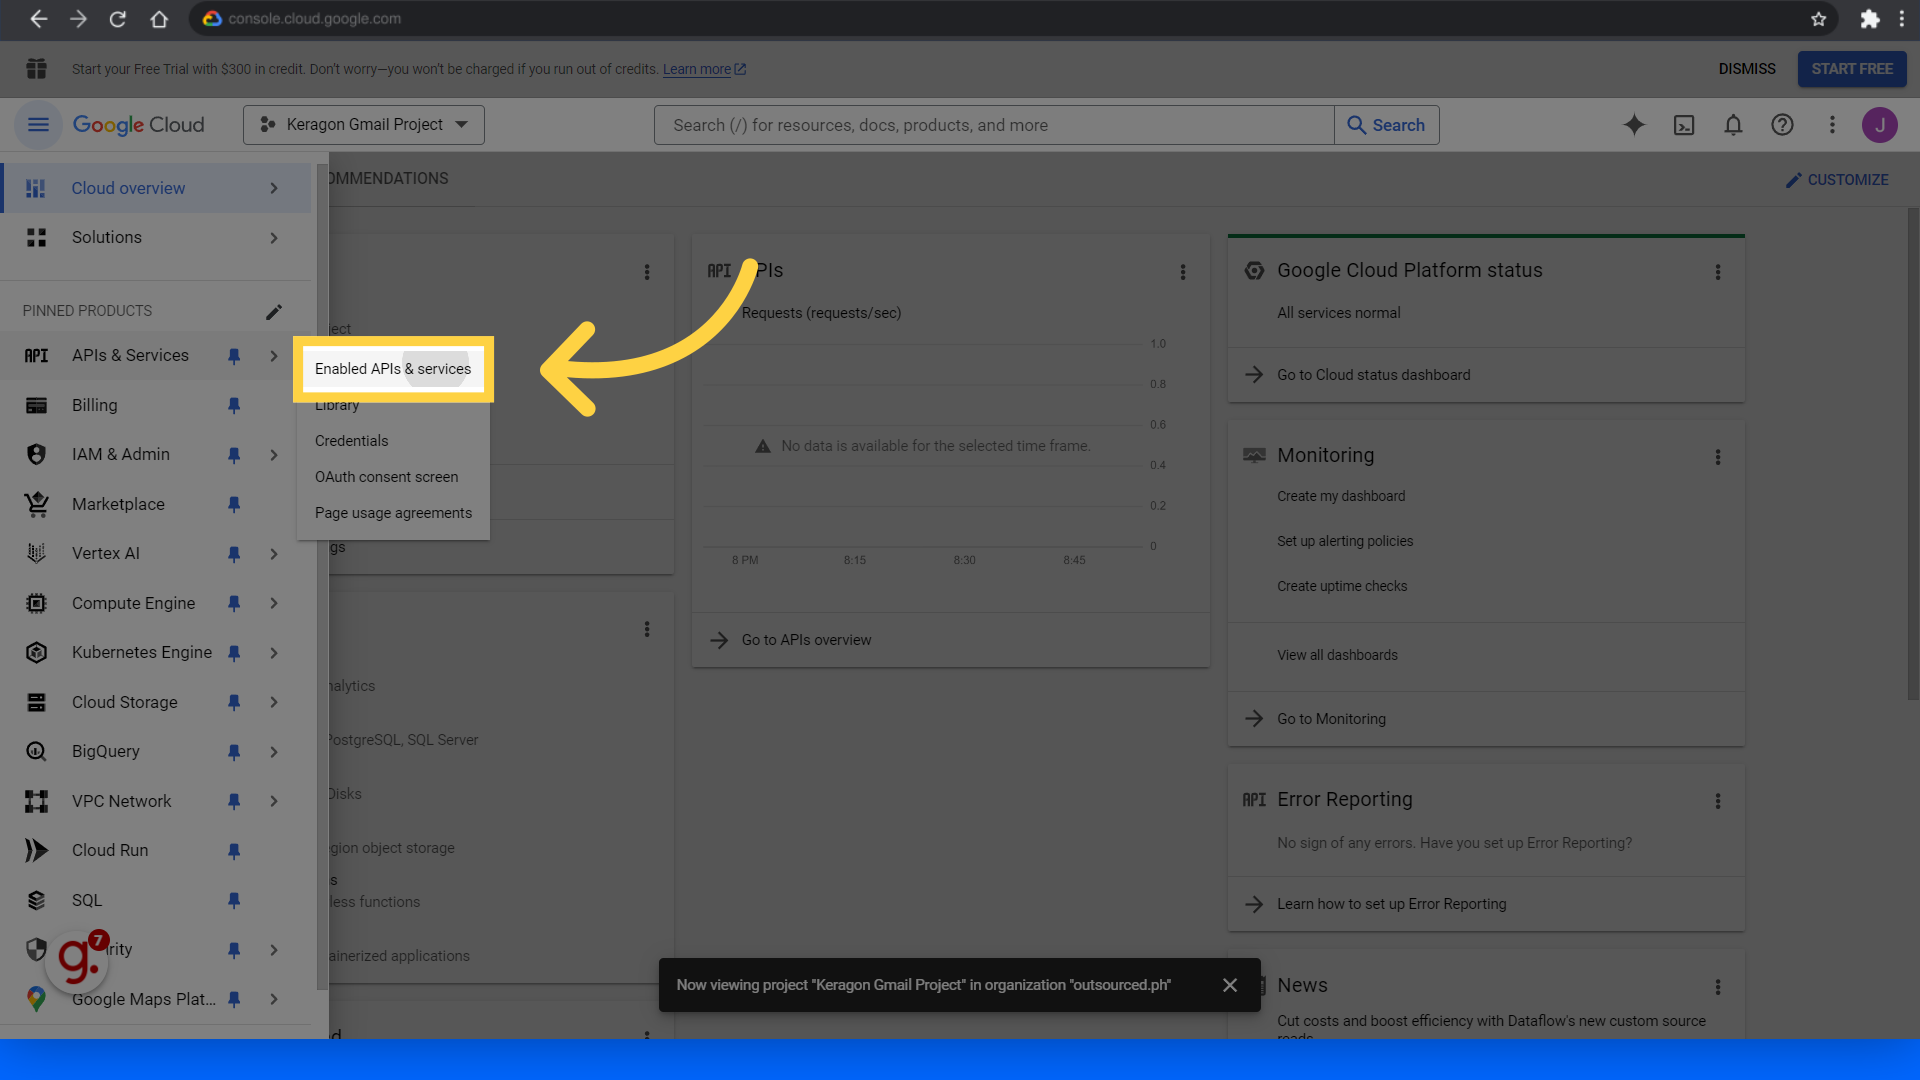This screenshot has height=1080, width=1920.
Task: Open Page usage agreements
Action: click(x=393, y=513)
